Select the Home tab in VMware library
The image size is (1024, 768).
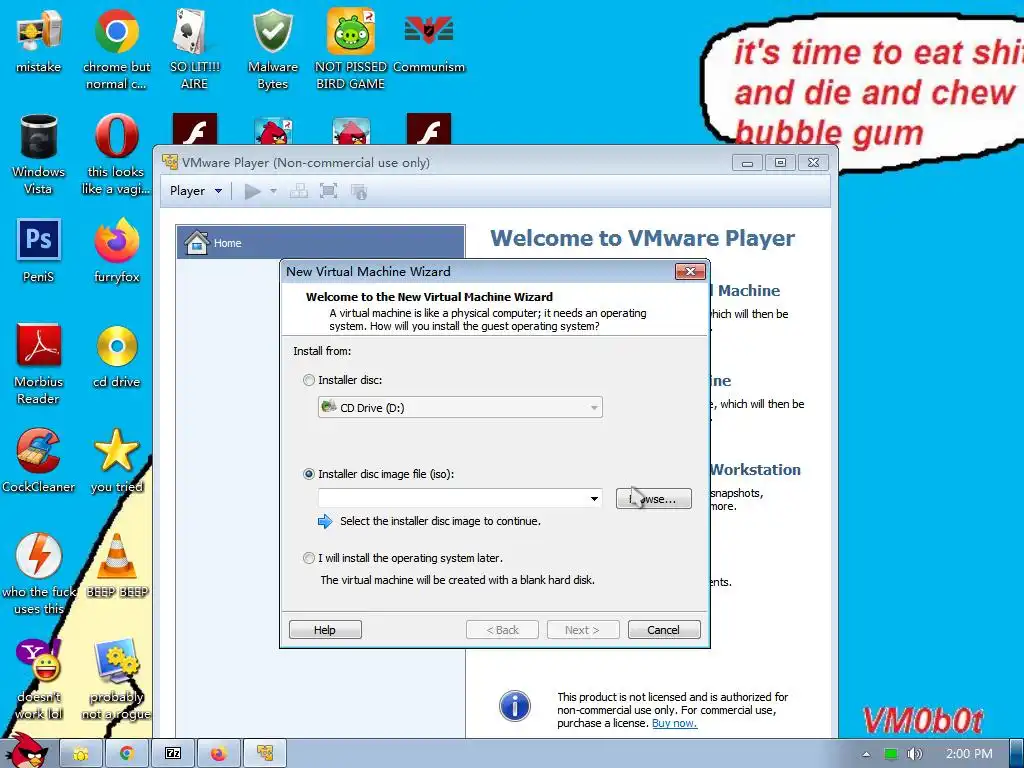320,243
